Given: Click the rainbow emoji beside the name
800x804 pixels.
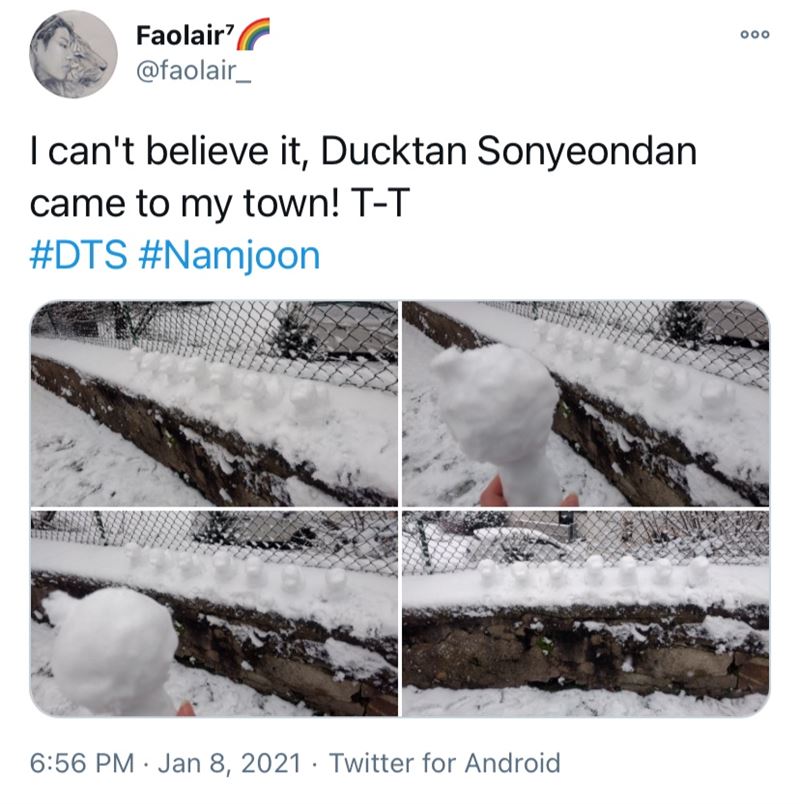Looking at the screenshot, I should pyautogui.click(x=253, y=34).
